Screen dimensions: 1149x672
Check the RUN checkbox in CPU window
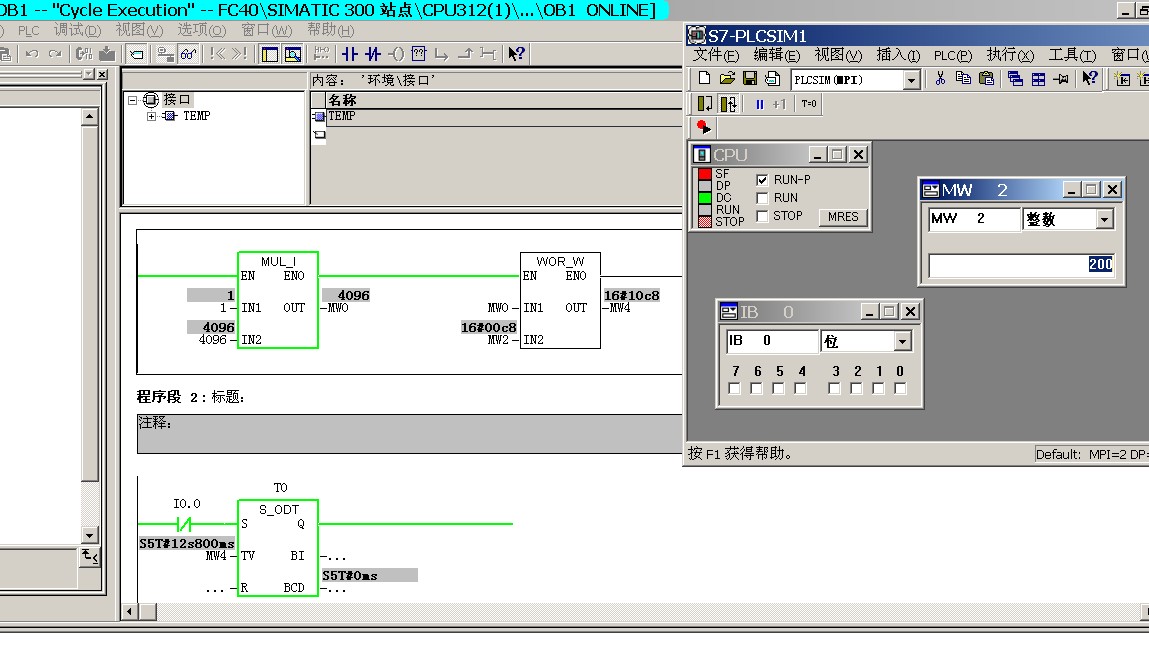pos(762,198)
